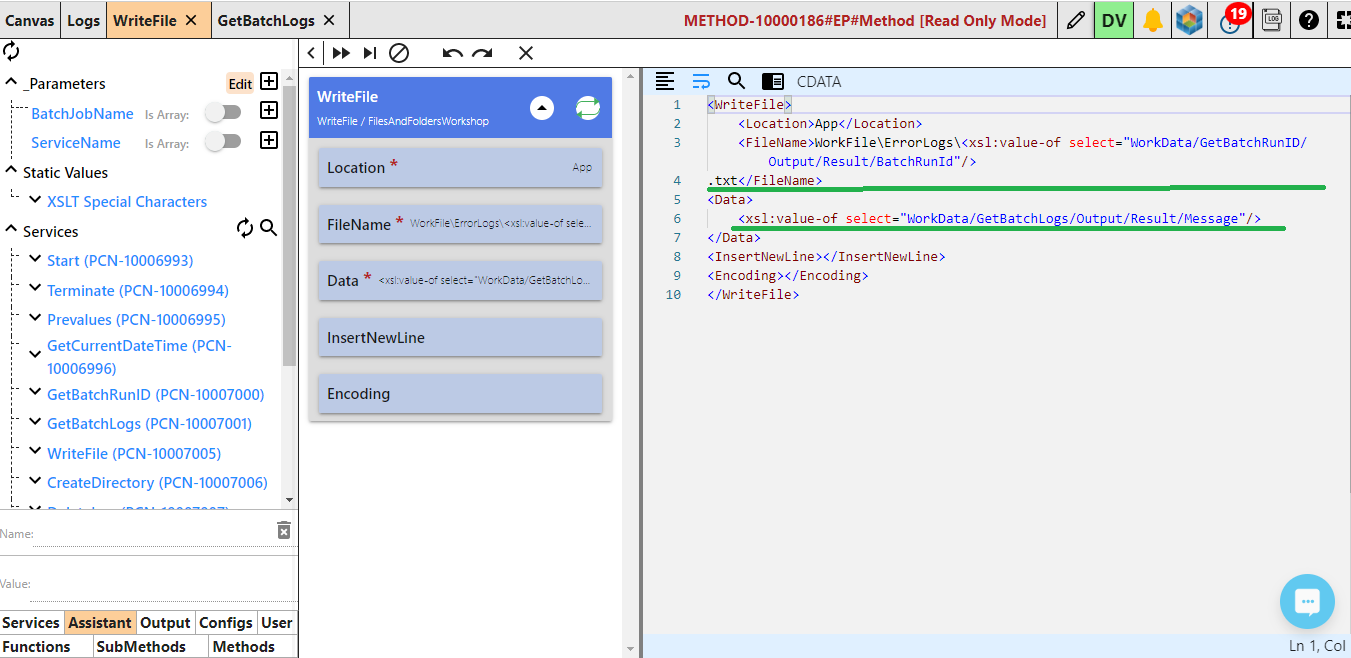Select the Data field on WriteFile card
This screenshot has height=658, width=1351.
[460, 281]
